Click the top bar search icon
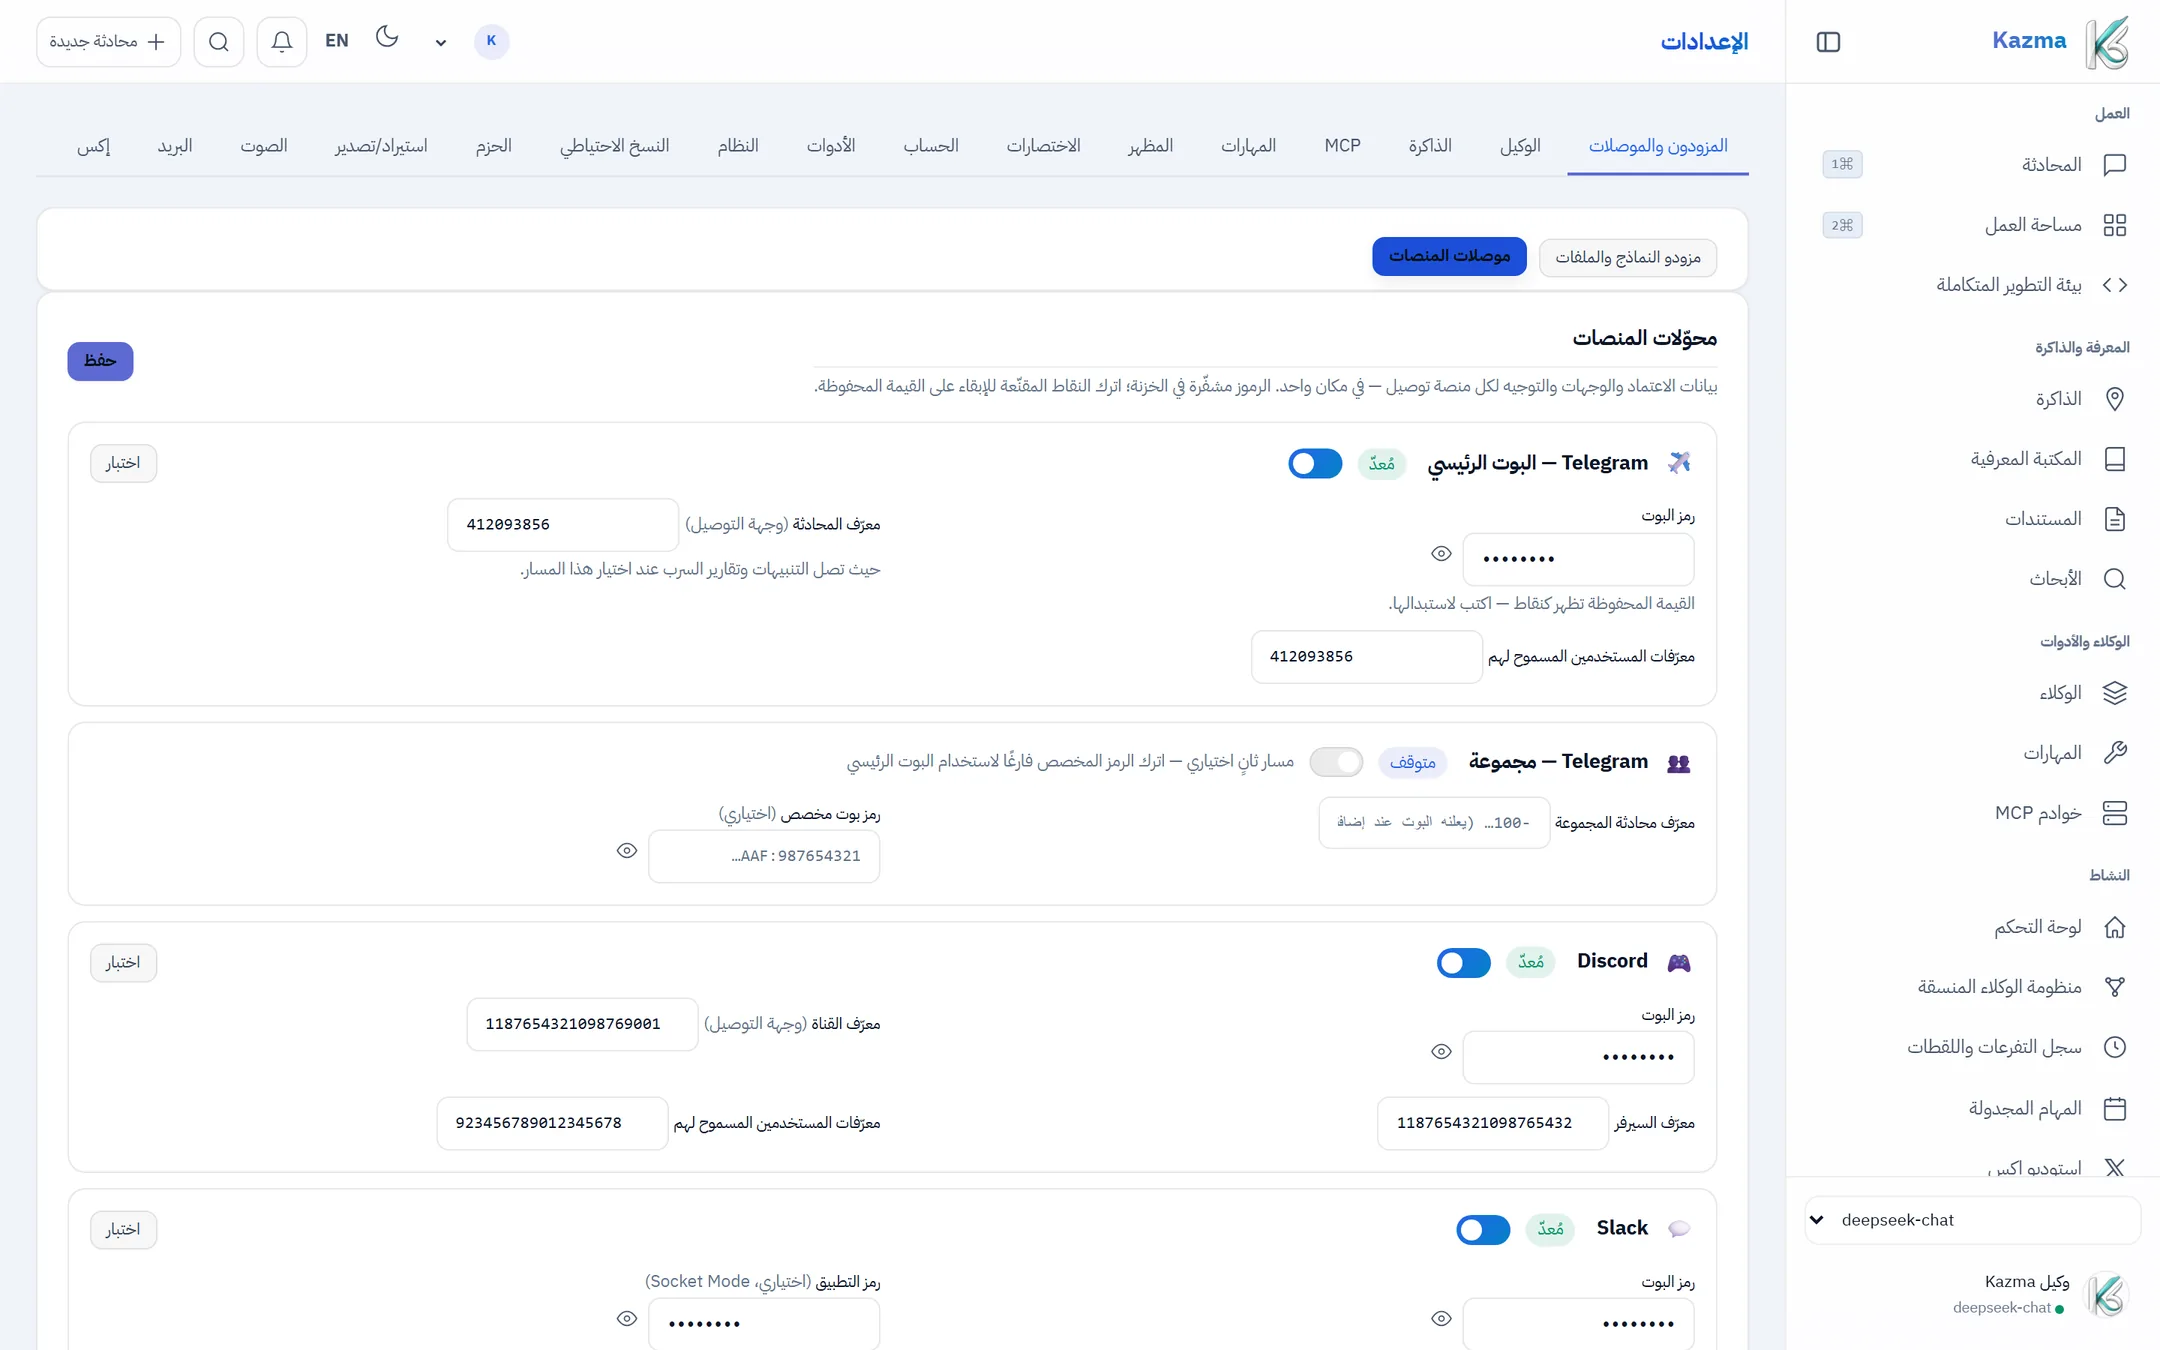The height and width of the screenshot is (1350, 2160). point(219,41)
